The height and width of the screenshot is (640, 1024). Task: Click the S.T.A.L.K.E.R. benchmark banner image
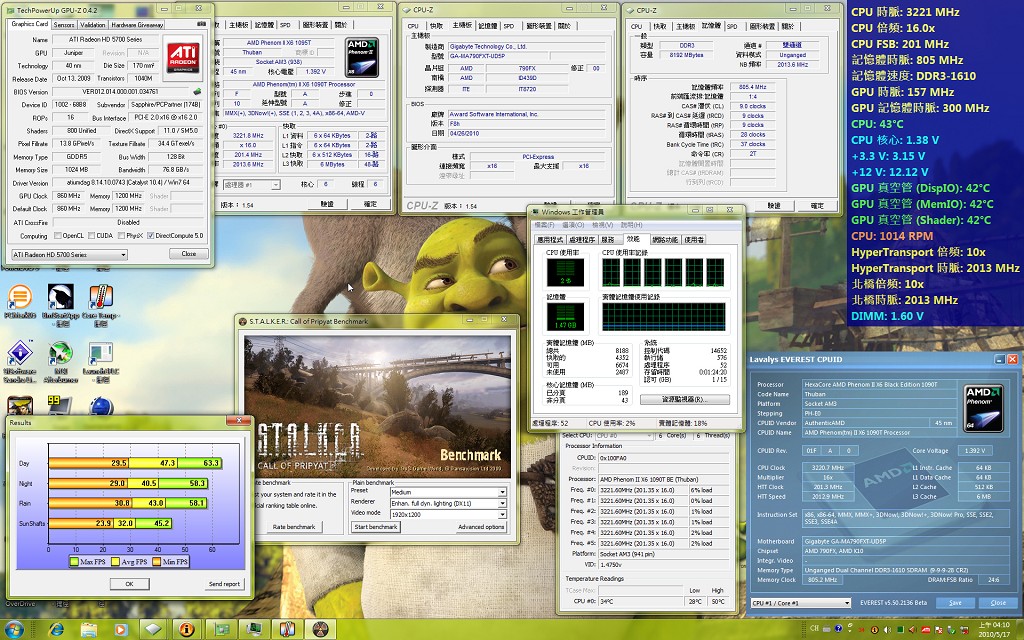378,404
